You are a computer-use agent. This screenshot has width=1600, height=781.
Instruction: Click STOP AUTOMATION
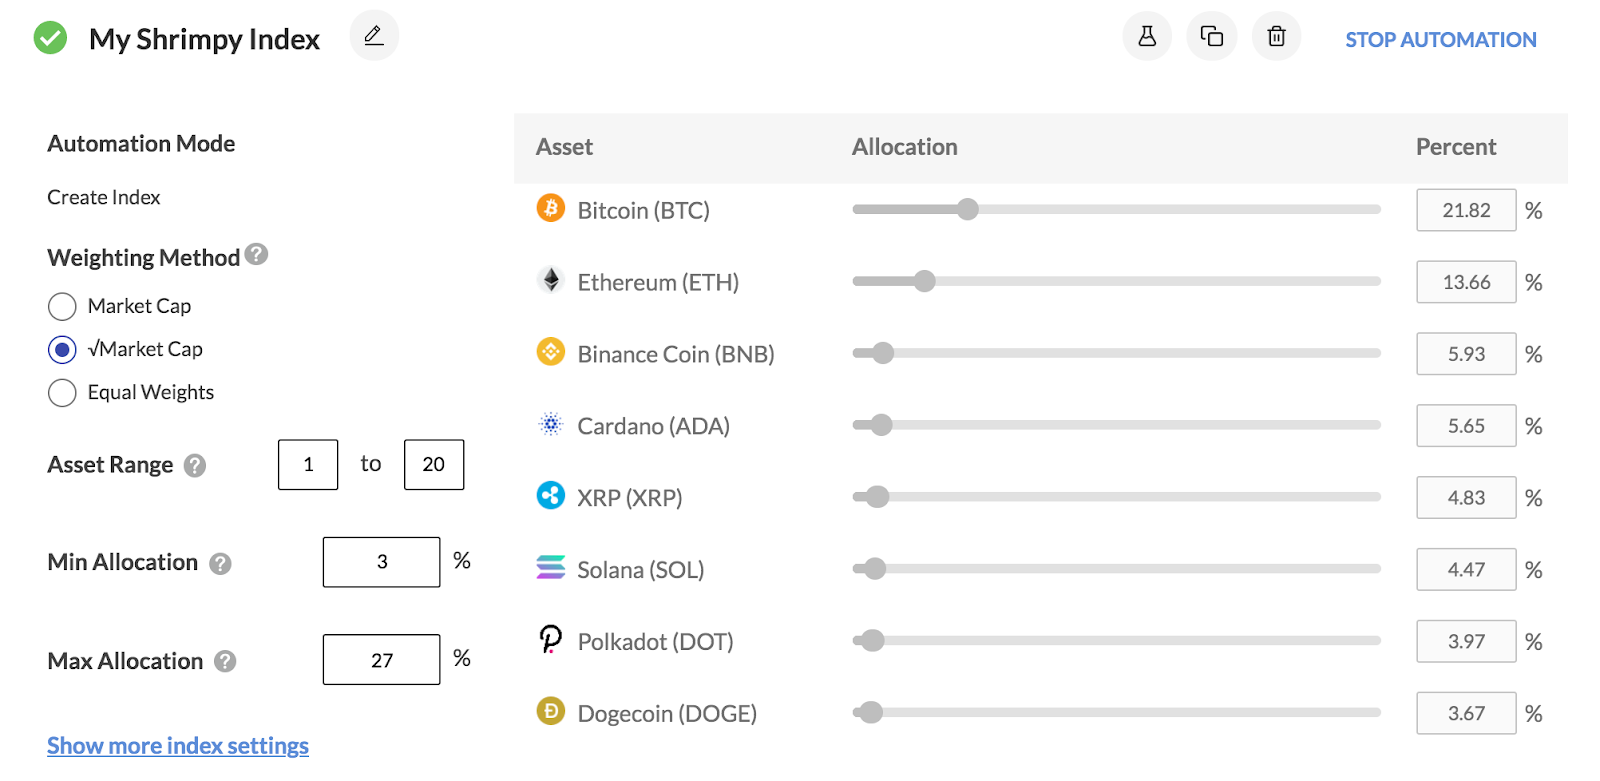1440,40
